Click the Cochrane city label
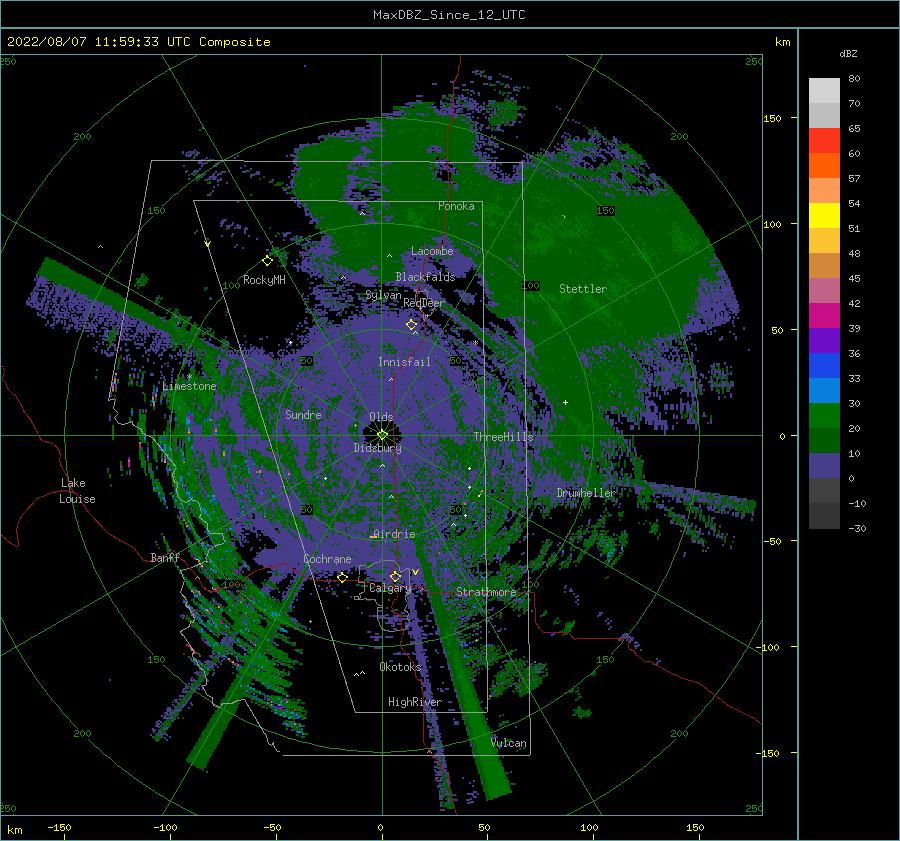Viewport: 900px width, 841px height. (327, 559)
